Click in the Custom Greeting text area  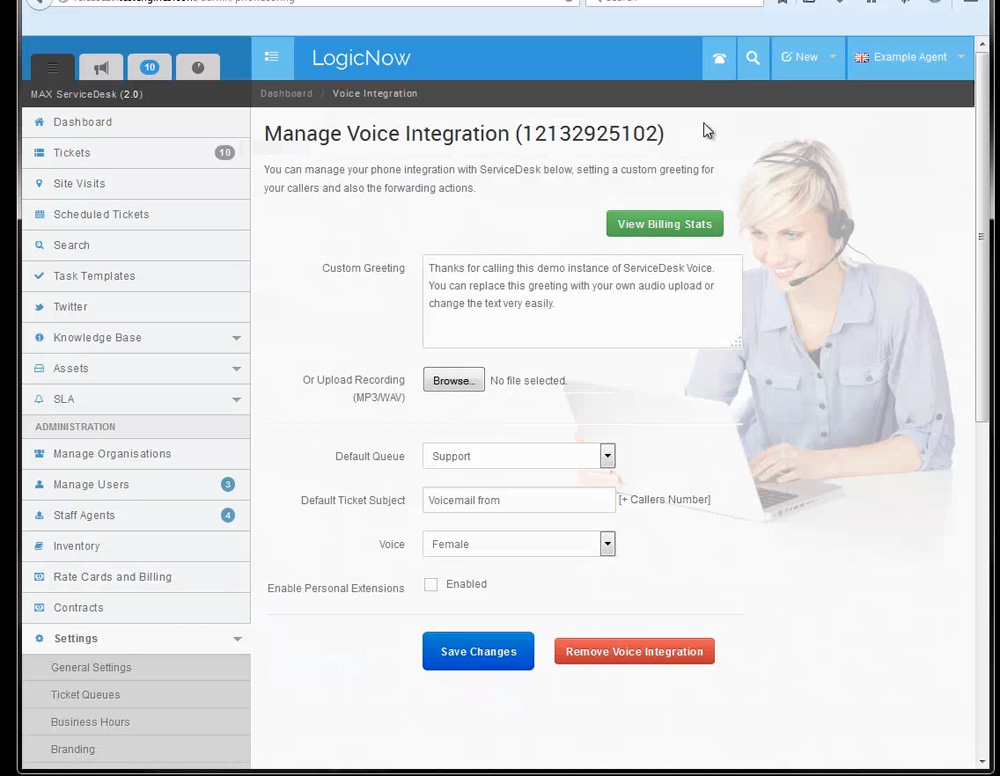point(582,301)
